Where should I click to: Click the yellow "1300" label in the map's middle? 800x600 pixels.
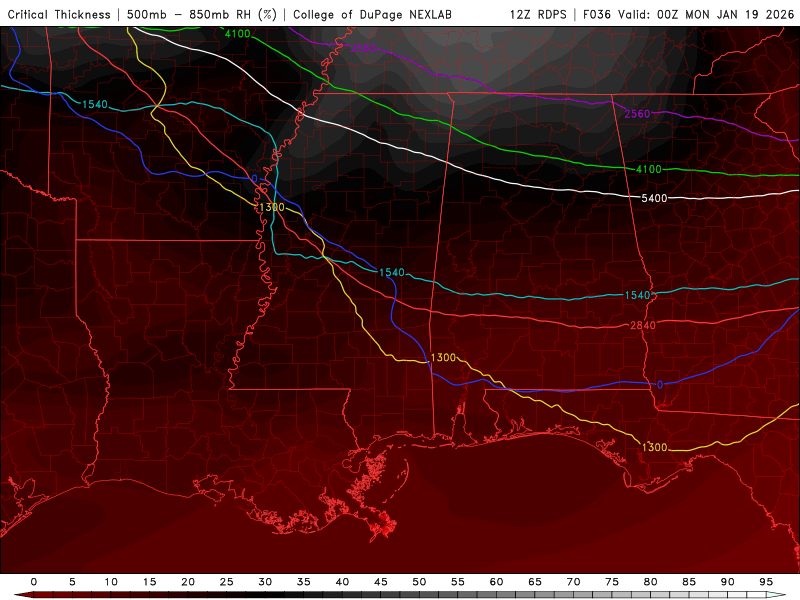pos(443,358)
